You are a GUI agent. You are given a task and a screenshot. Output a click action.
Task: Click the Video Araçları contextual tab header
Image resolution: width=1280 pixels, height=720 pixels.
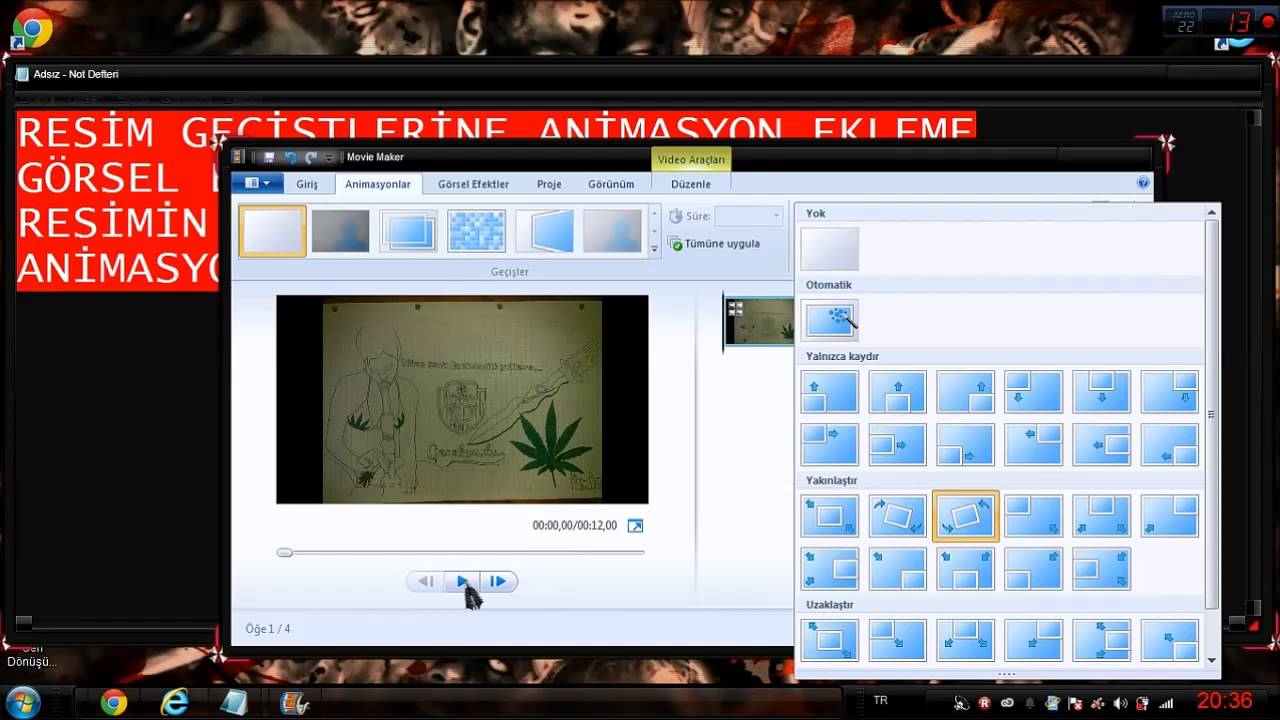[691, 159]
